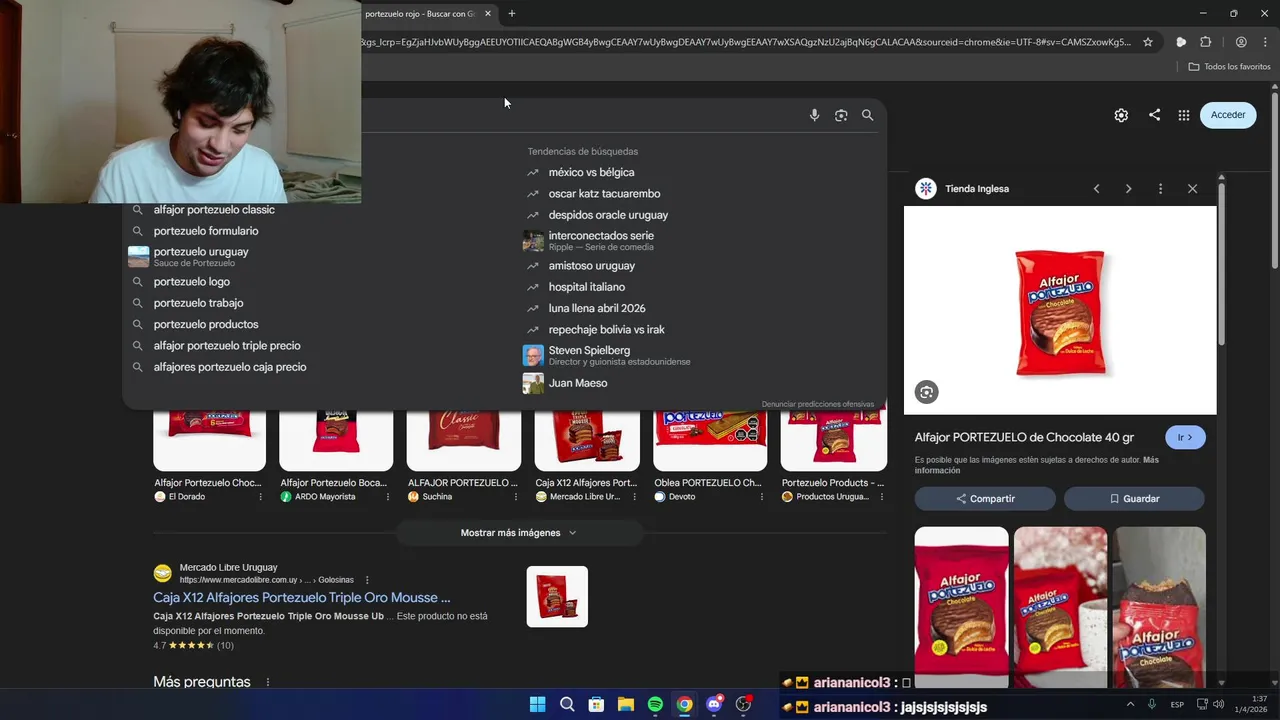Open Spotify from the taskbar
Viewport: 1280px width, 720px height.
tap(655, 704)
